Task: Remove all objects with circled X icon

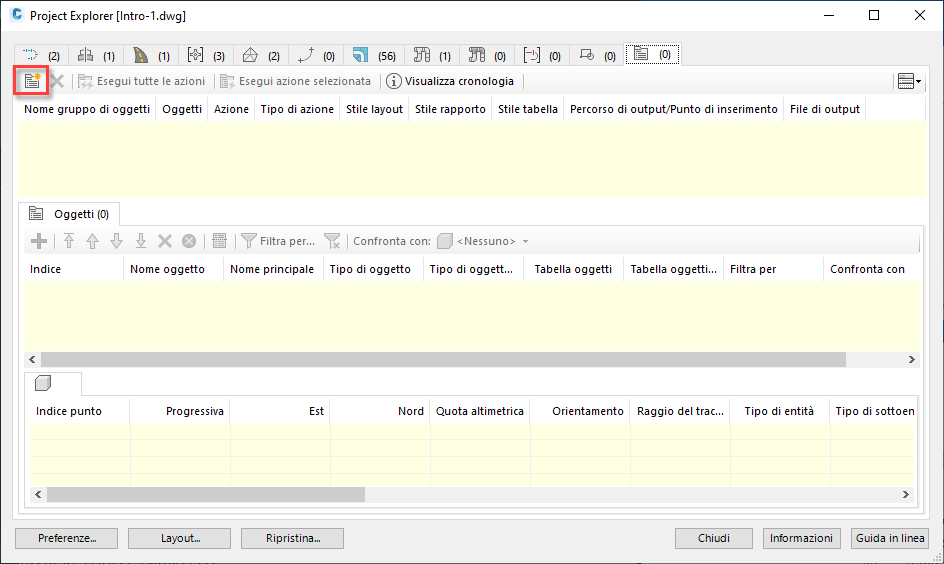Action: (x=188, y=241)
